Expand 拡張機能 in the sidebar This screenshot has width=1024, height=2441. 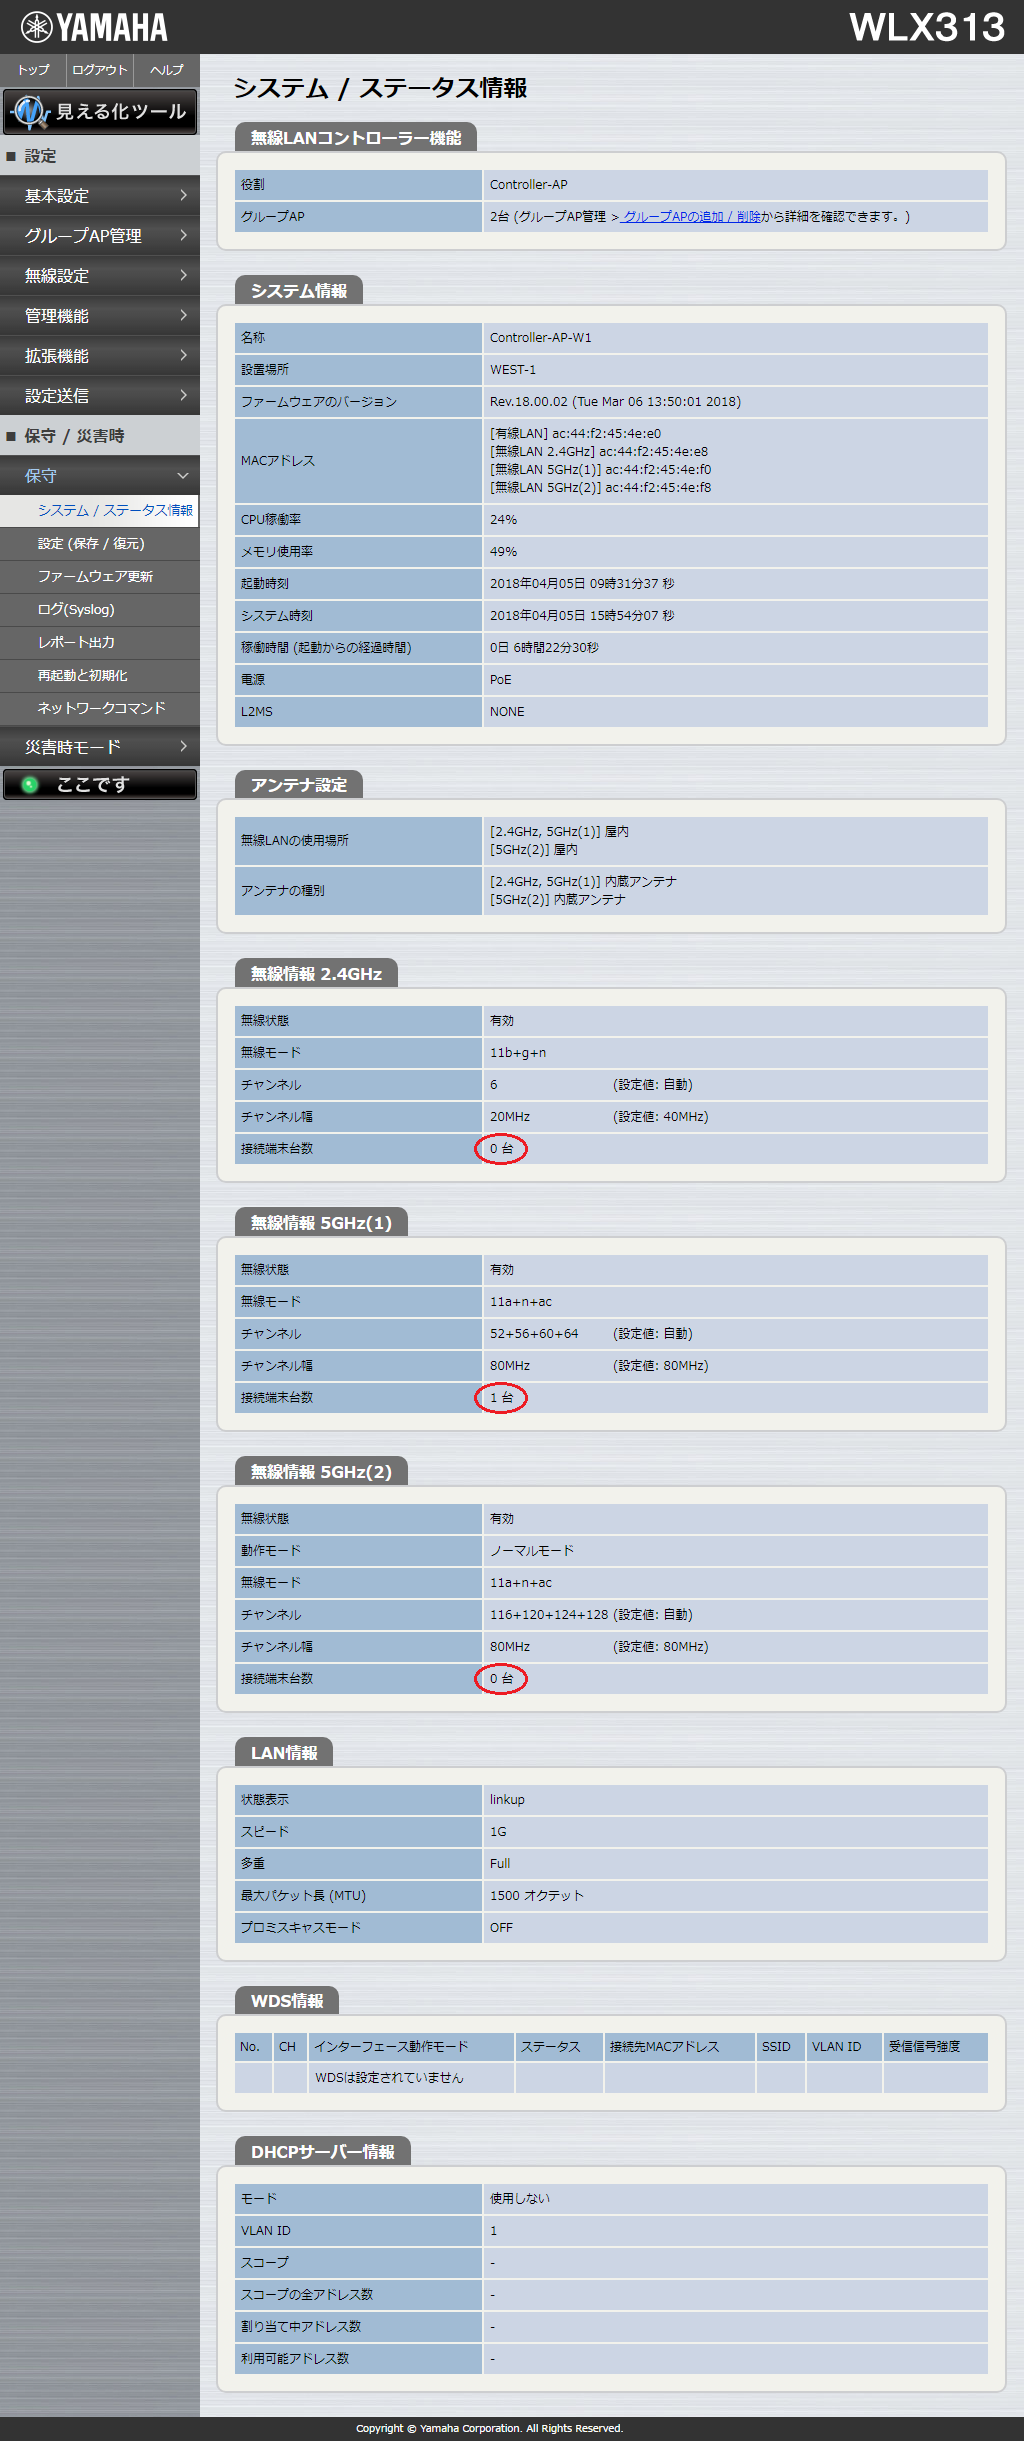tap(100, 356)
